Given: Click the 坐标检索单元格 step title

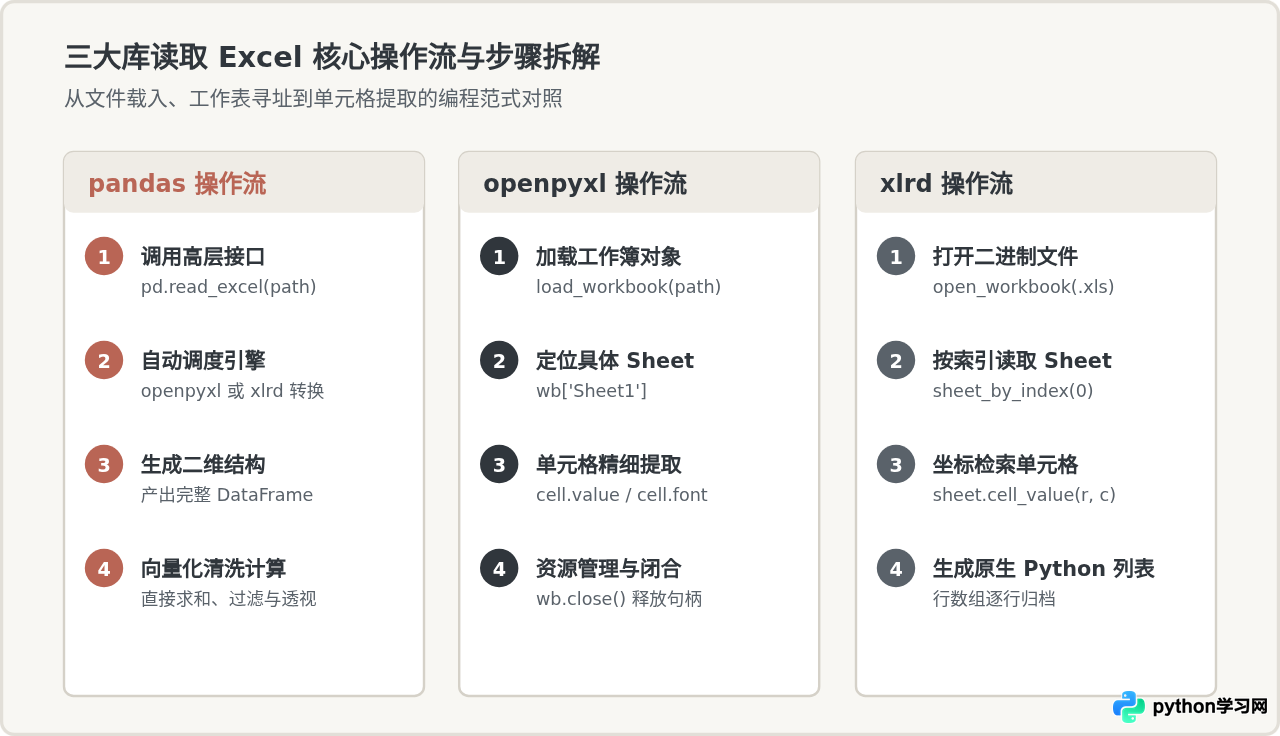Looking at the screenshot, I should tap(1006, 465).
